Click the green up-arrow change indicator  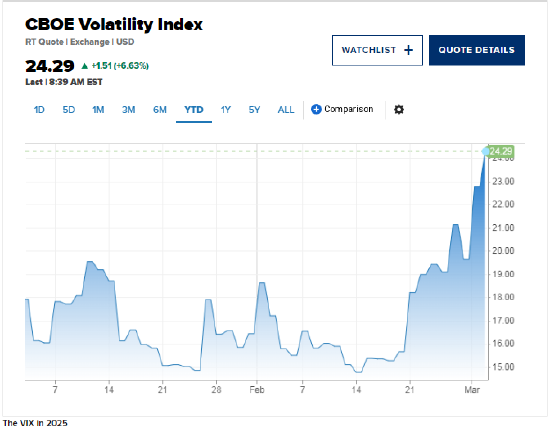85,66
